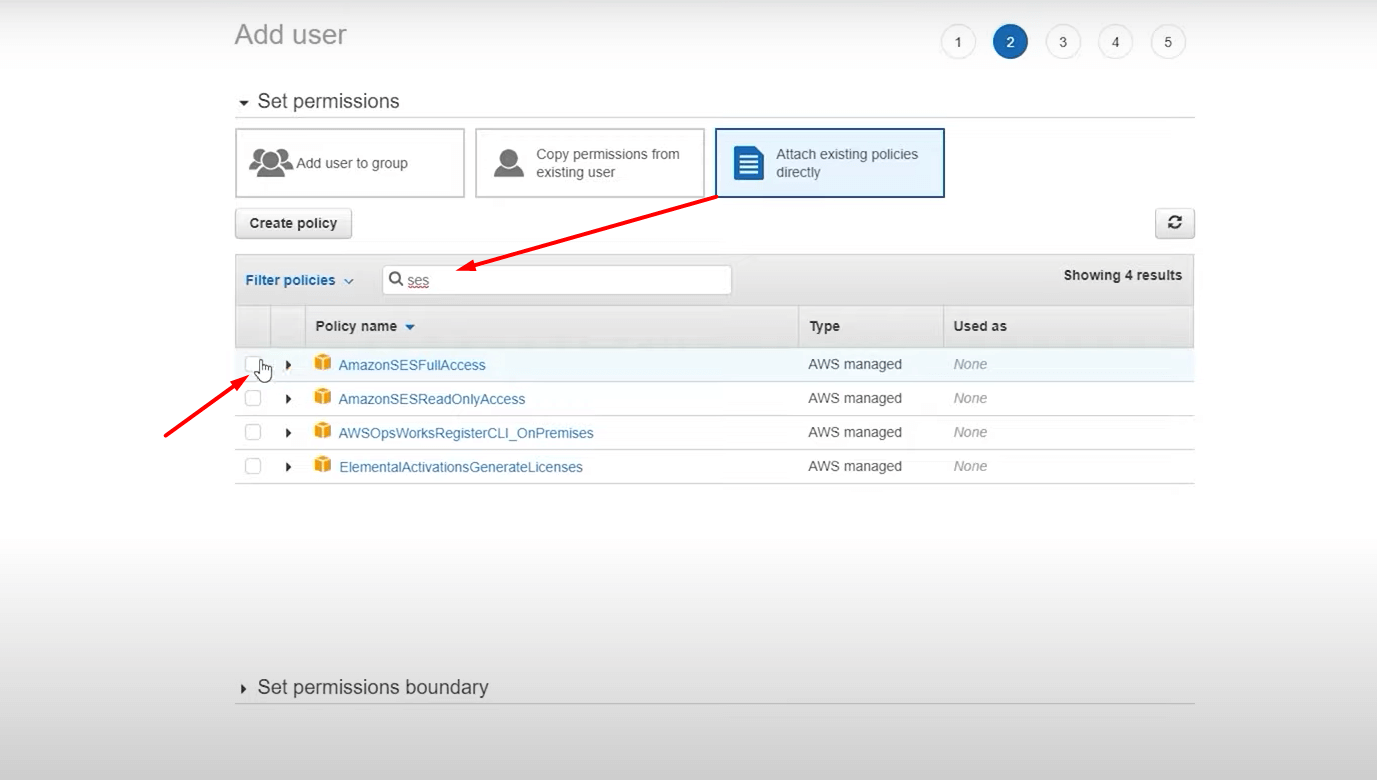Expand the AWSOpsWorksRegisterCLI_OnPremises row details
Screen dimensions: 1377x780
coord(288,433)
